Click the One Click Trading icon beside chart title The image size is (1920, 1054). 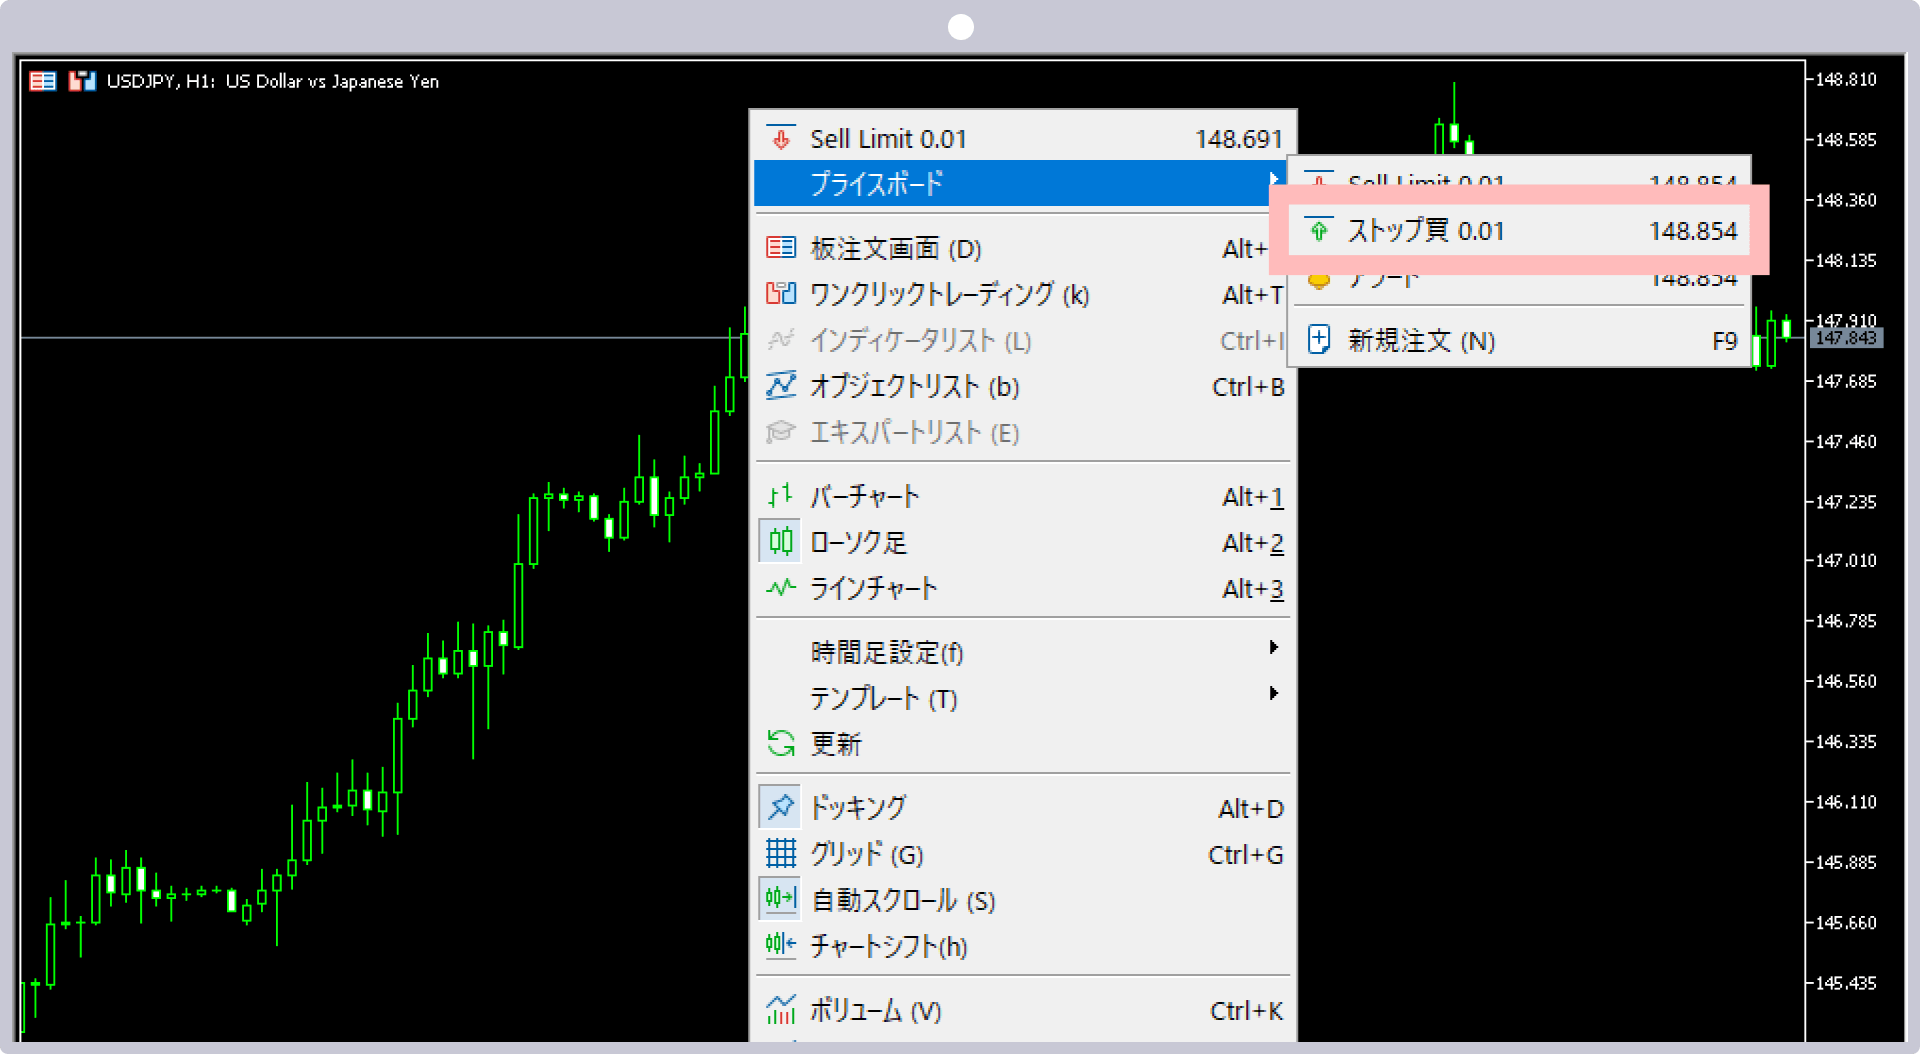click(81, 81)
